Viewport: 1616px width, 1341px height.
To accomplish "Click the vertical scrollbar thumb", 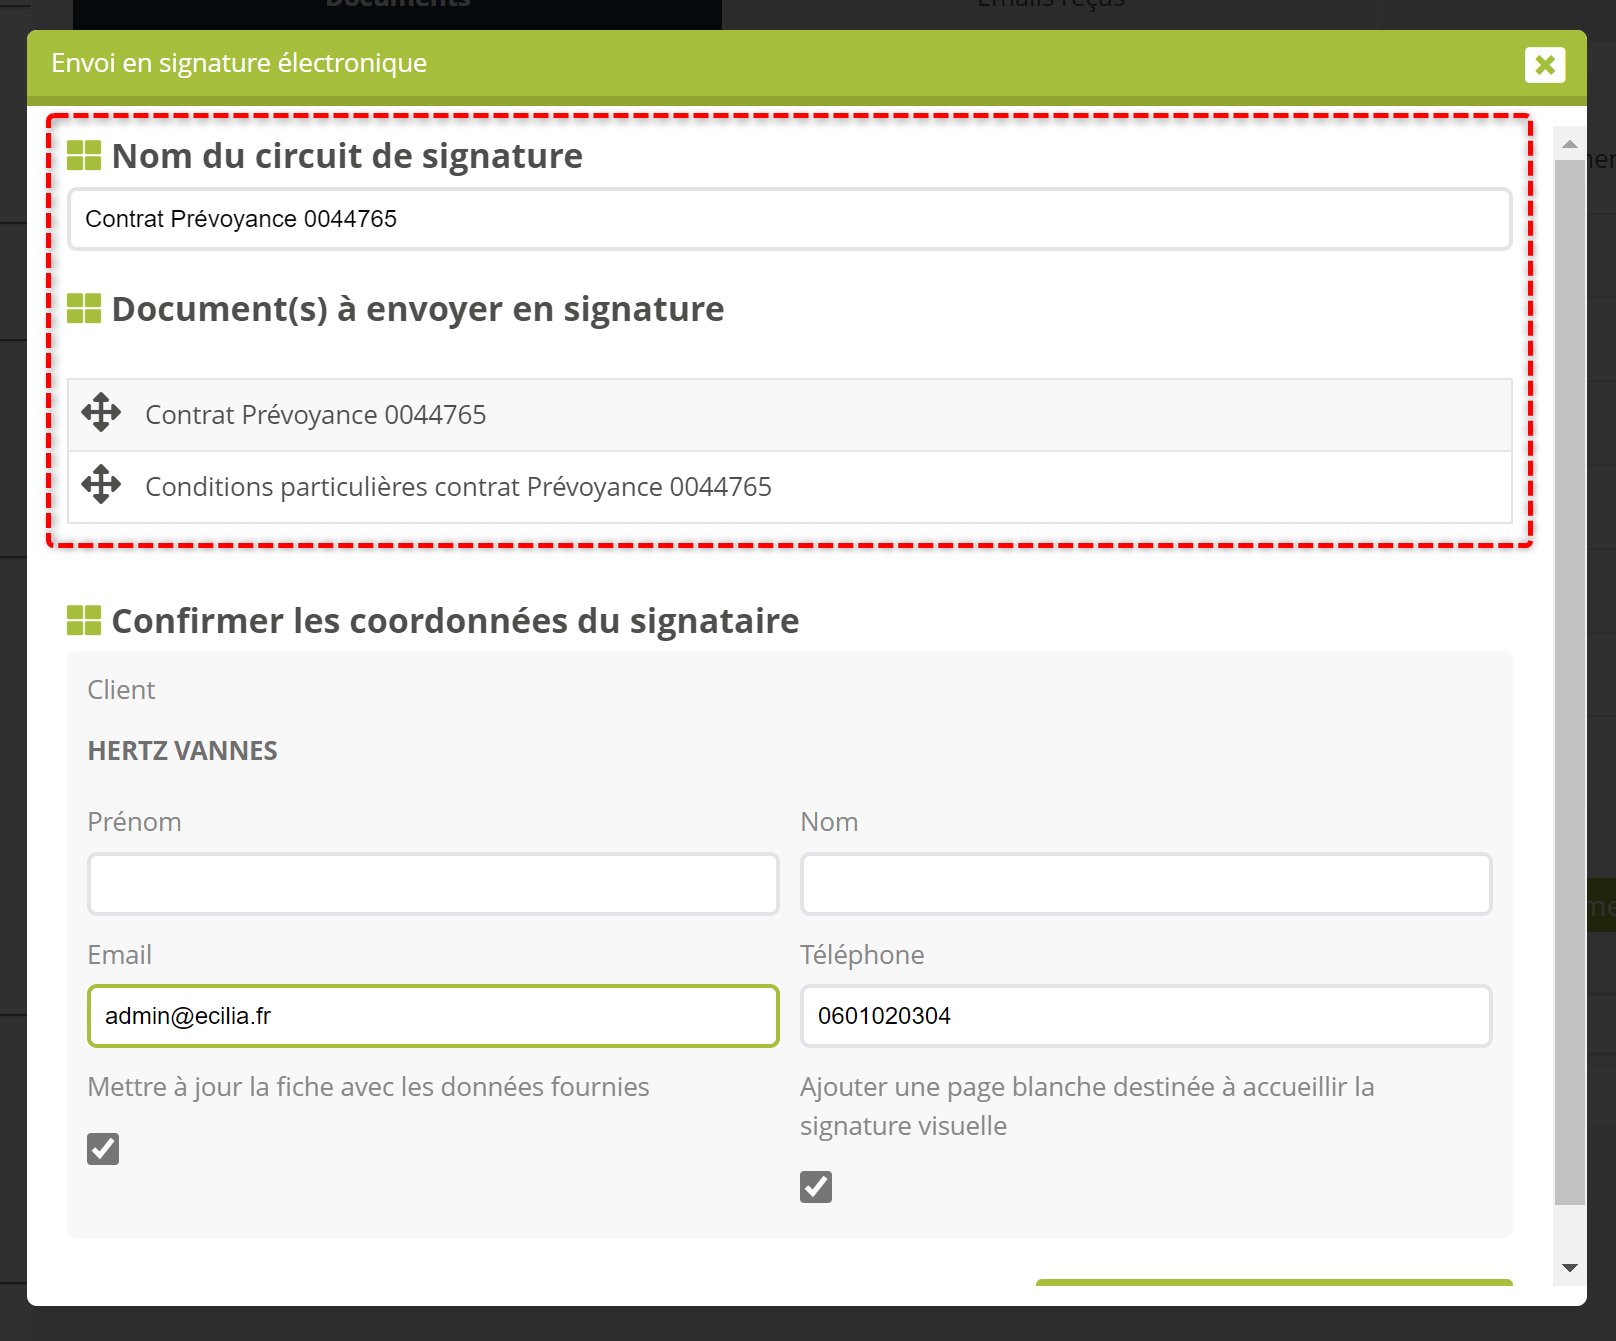I will (1570, 680).
